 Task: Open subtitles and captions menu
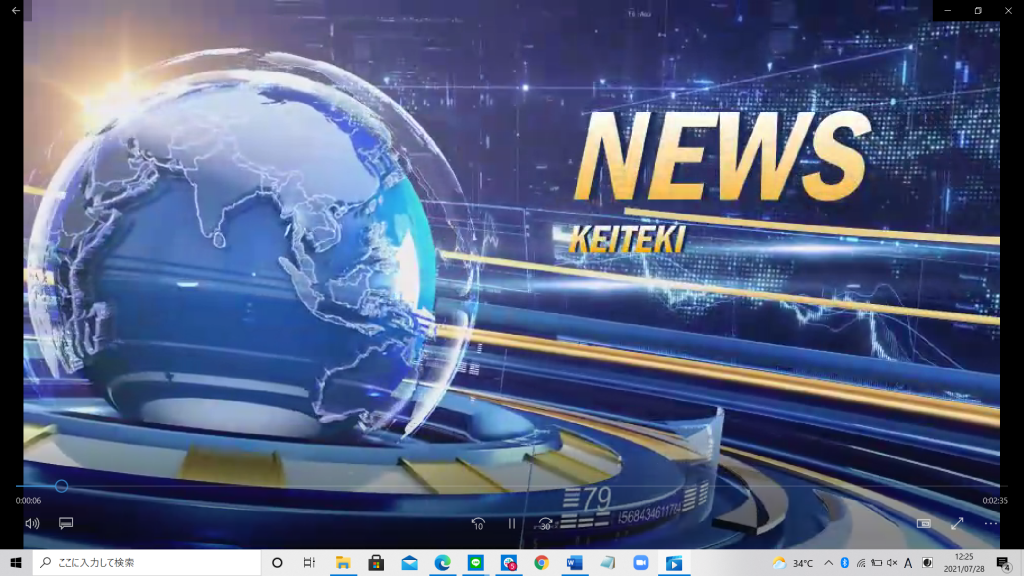point(66,523)
